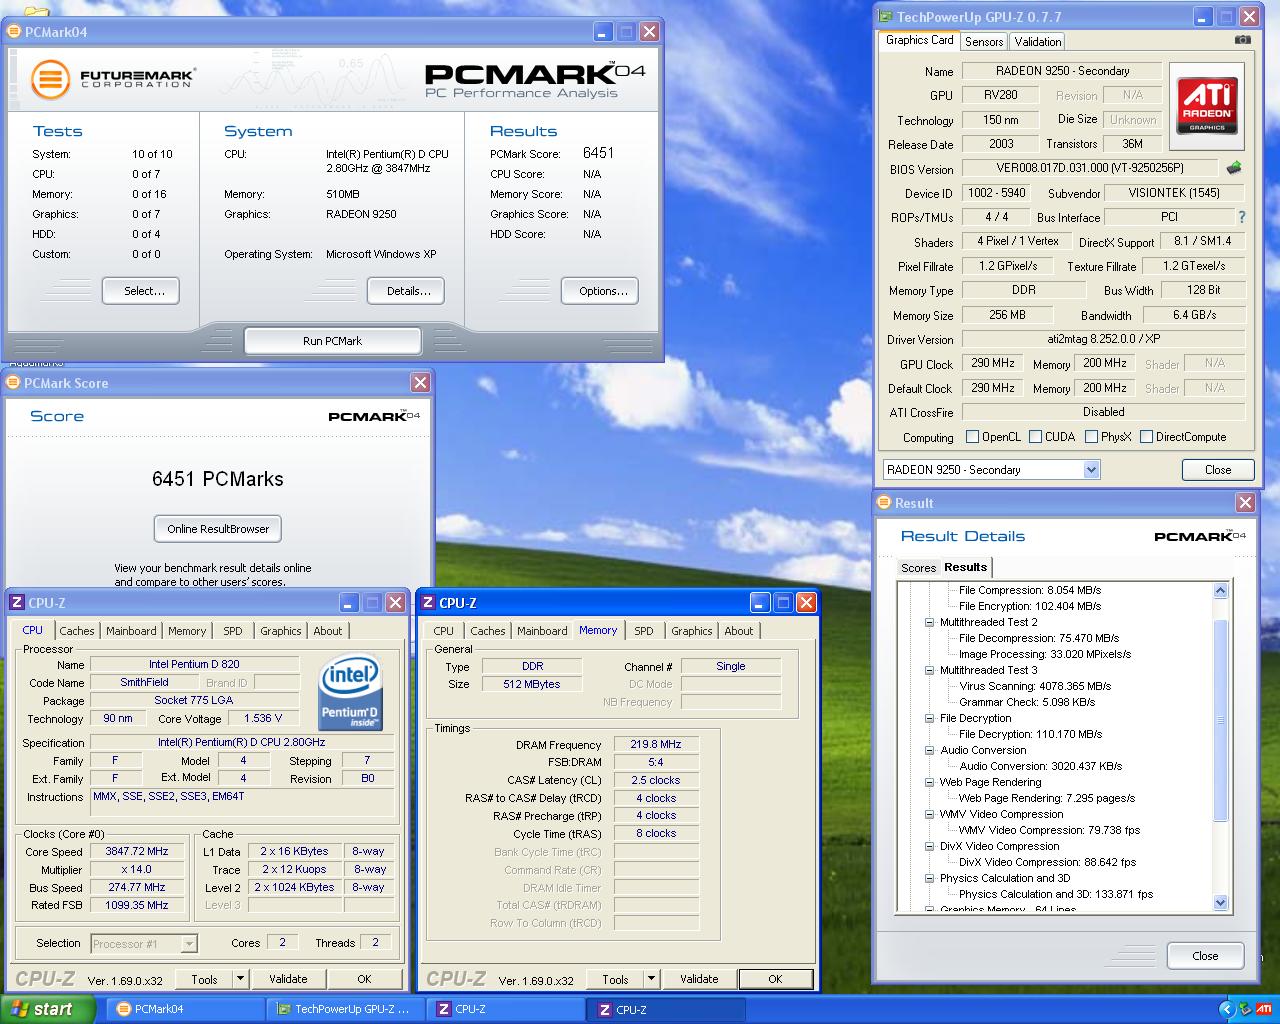This screenshot has width=1280, height=1024.
Task: Click the Run PCMark button
Action: click(x=332, y=341)
